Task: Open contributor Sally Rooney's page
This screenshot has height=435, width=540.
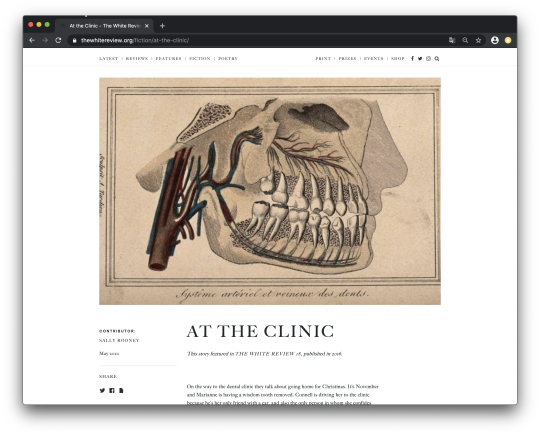Action: coord(119,340)
